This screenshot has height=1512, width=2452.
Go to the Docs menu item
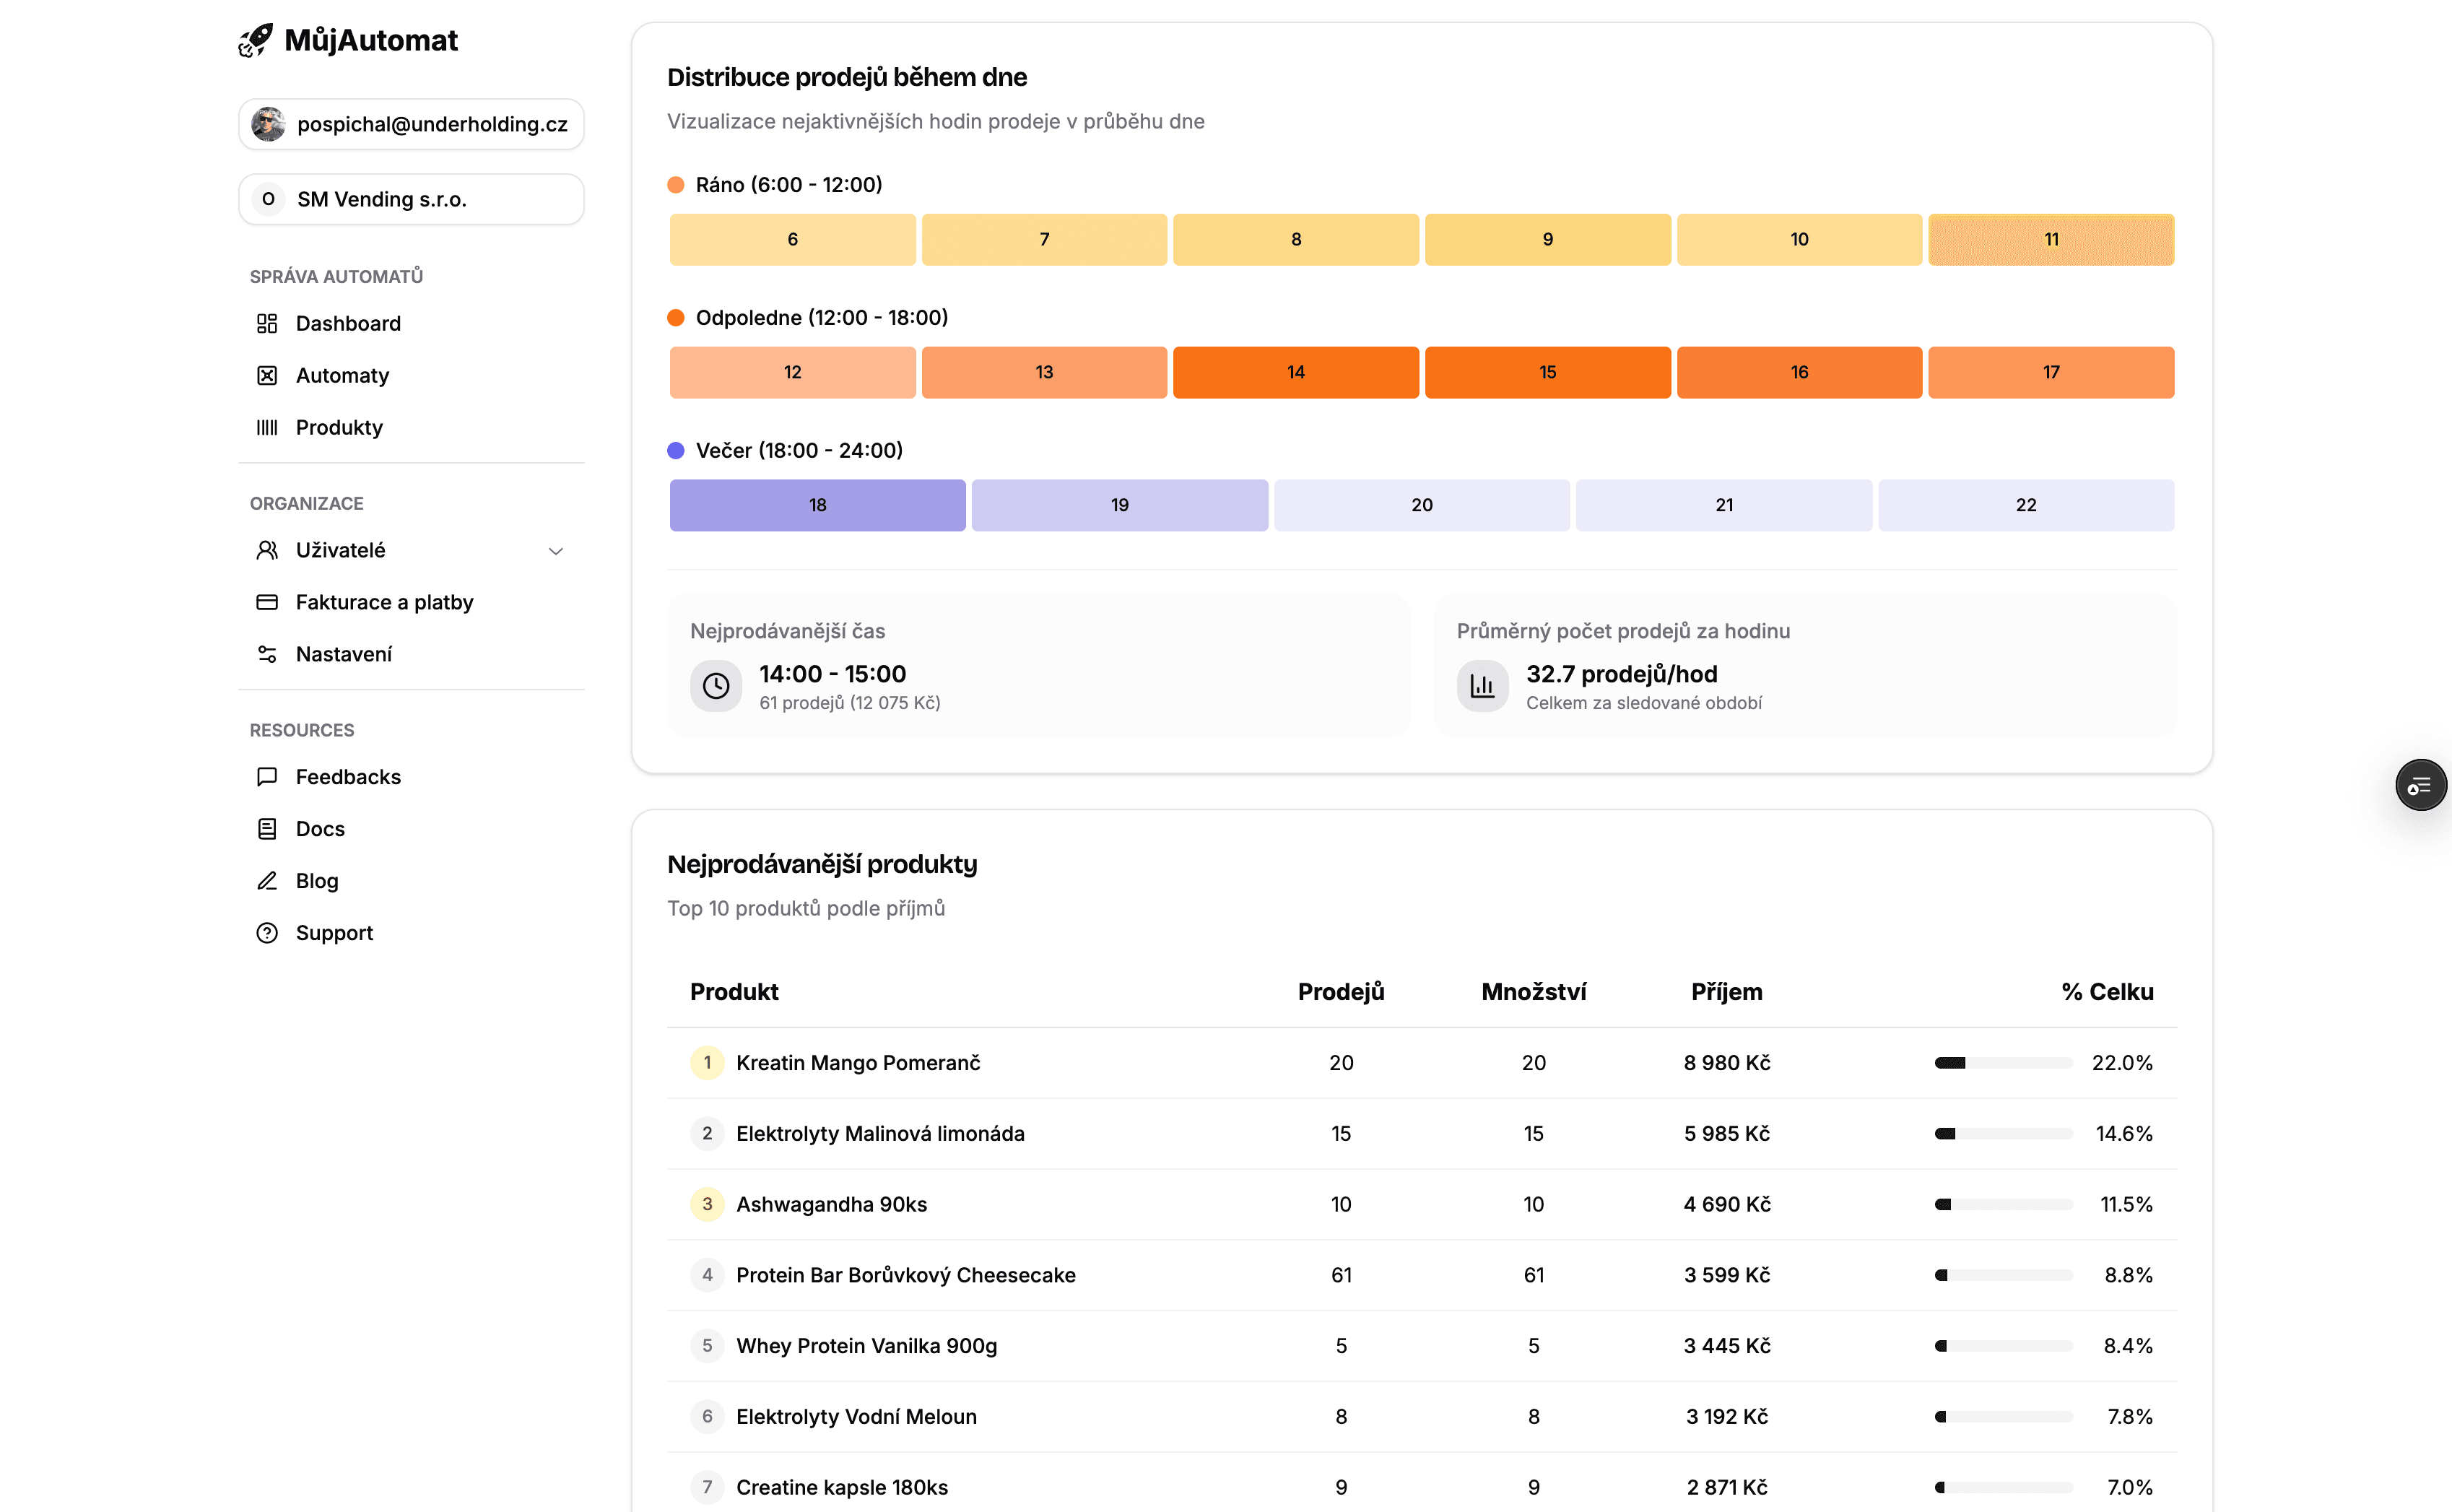(x=320, y=829)
